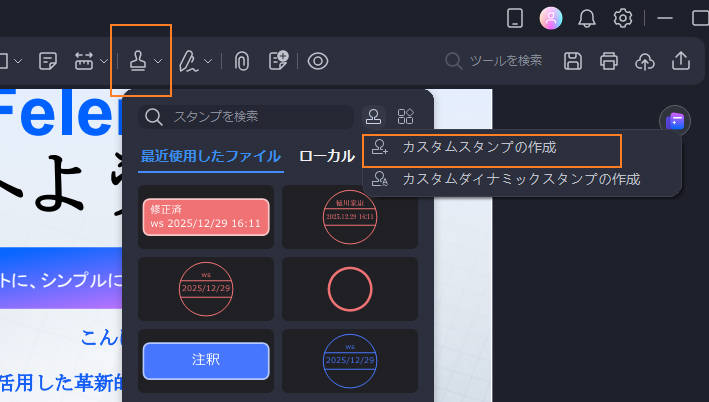Viewport: 709px width, 402px height.
Task: Select the measurement ruler tool
Action: tap(84, 61)
